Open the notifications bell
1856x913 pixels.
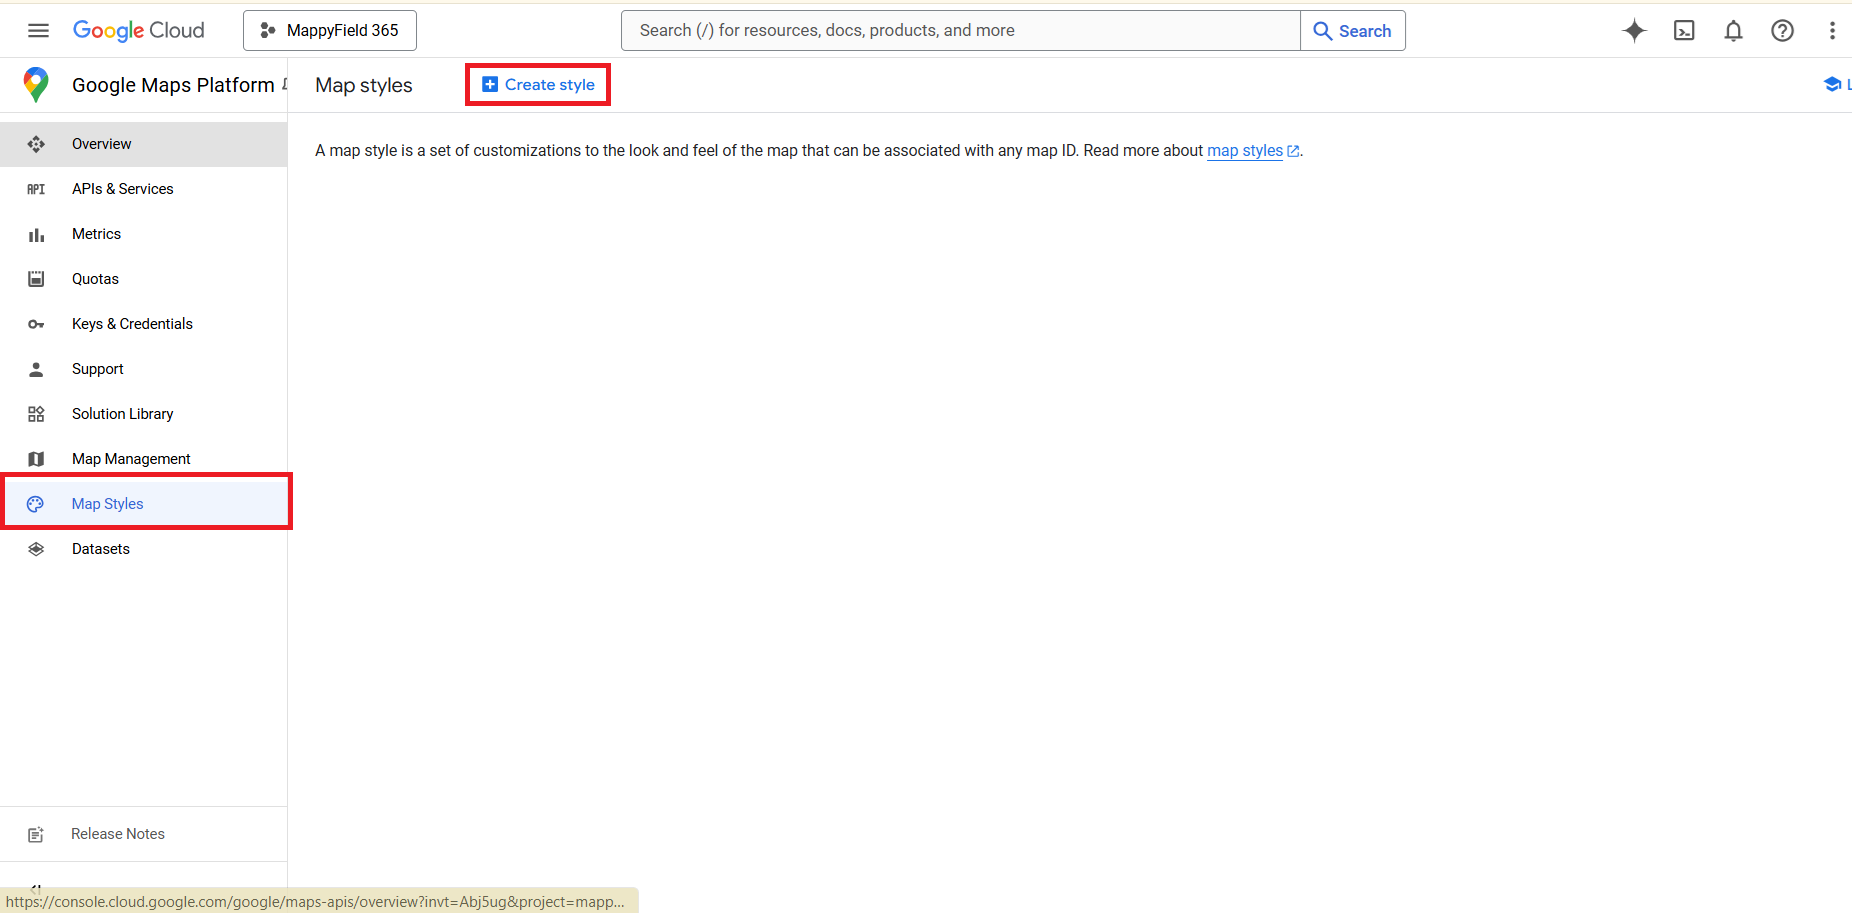(1733, 31)
